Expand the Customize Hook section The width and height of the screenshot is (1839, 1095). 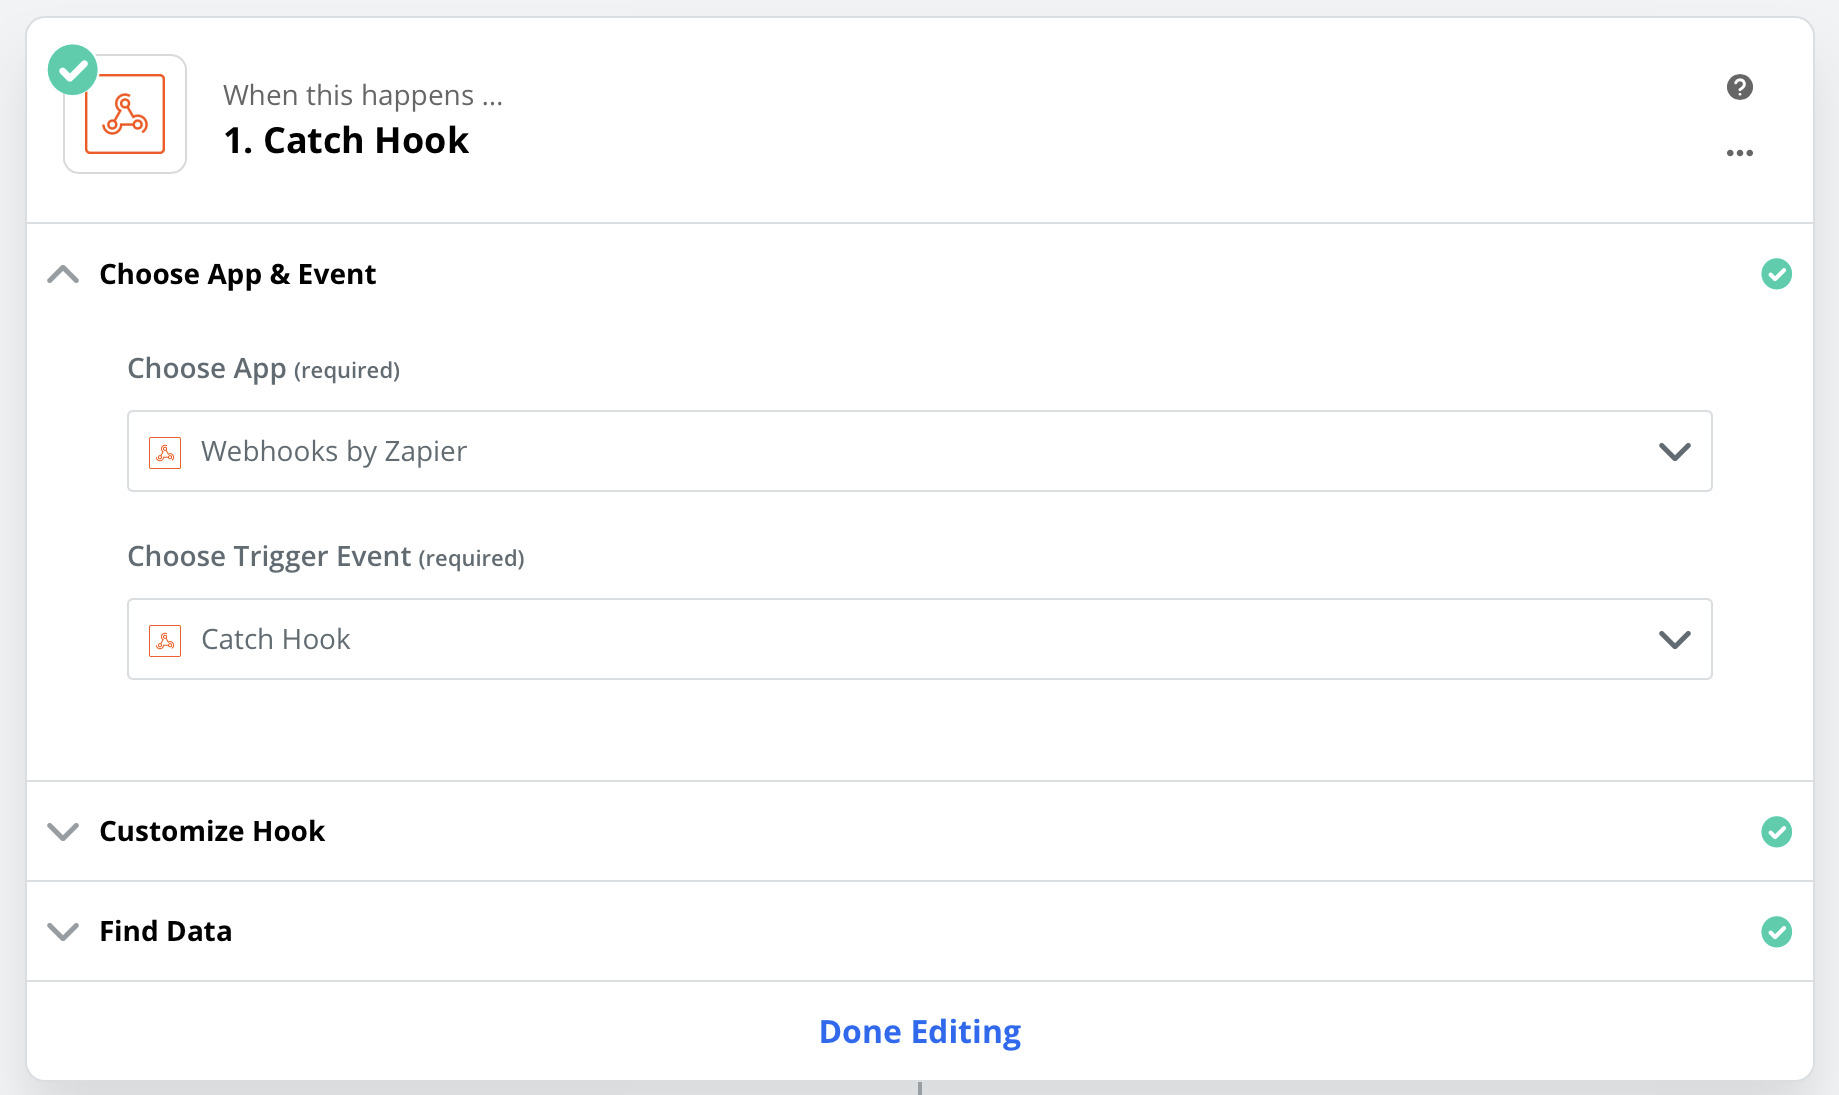63,831
